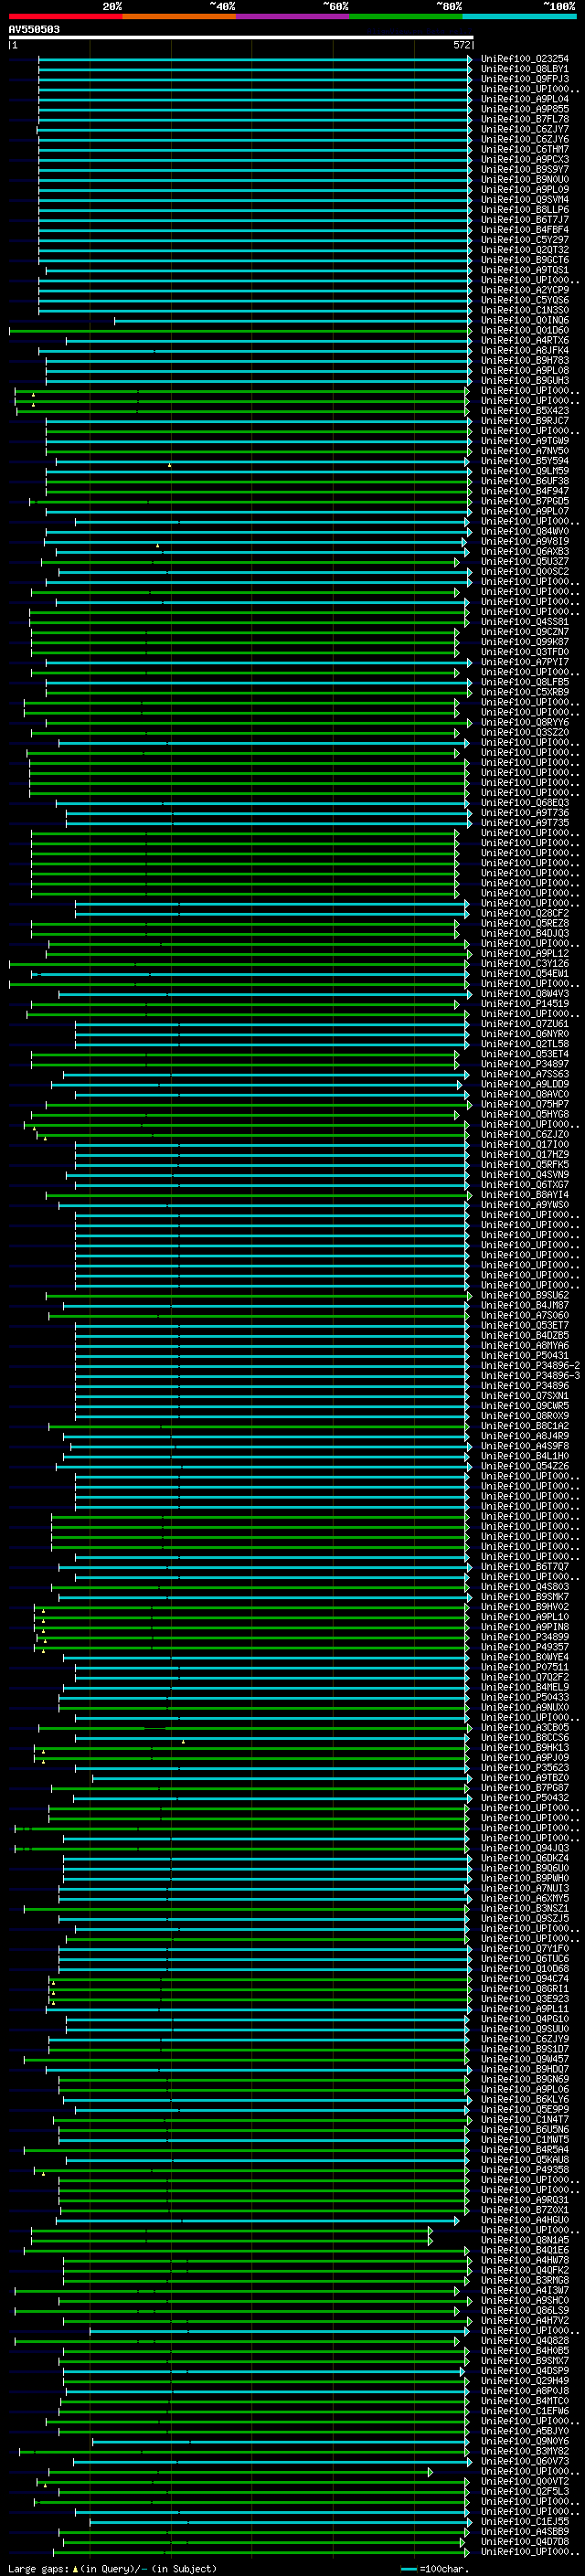Click the orange ~40% identity scale segment
This screenshot has width=585, height=2576.
(179, 16)
